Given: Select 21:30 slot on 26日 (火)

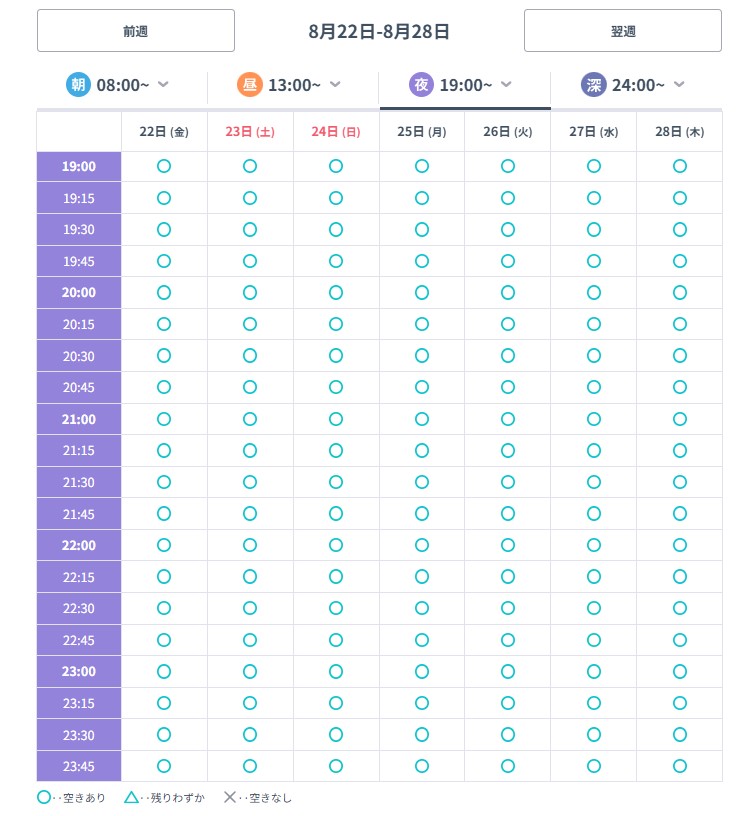Looking at the screenshot, I should pyautogui.click(x=508, y=482).
